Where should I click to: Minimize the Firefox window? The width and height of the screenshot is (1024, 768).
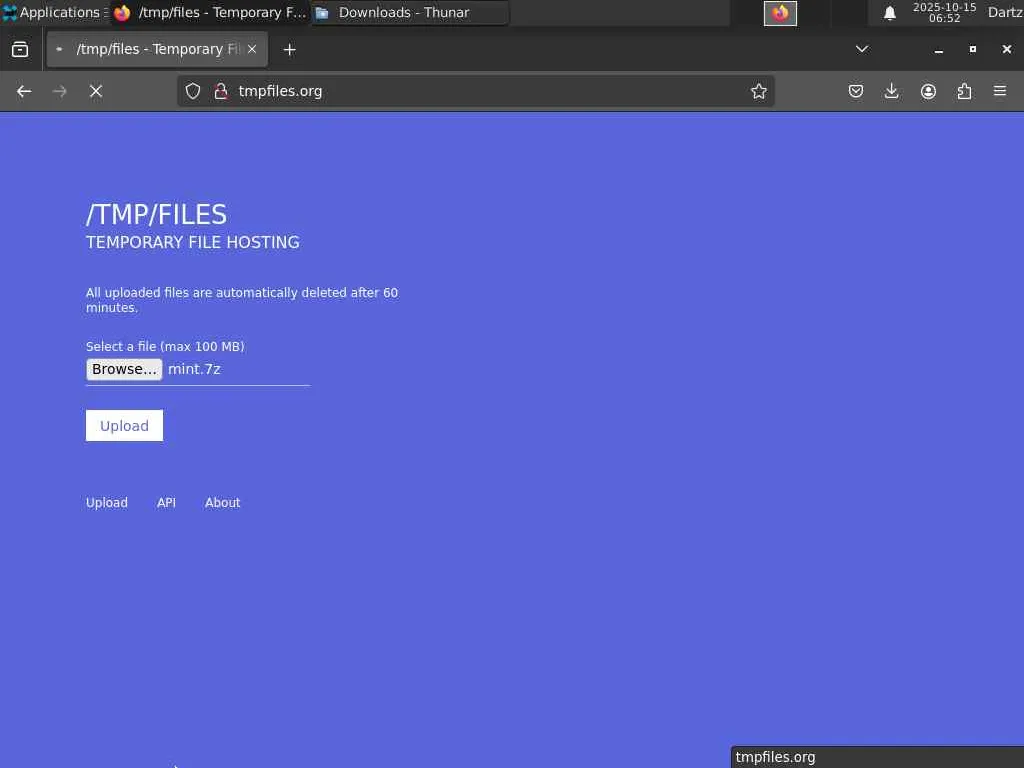[938, 50]
